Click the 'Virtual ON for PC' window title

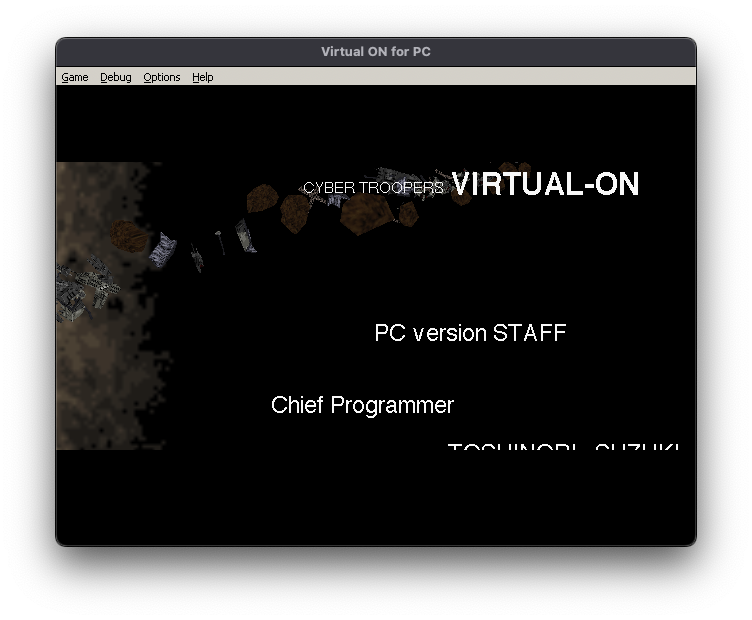pyautogui.click(x=376, y=52)
